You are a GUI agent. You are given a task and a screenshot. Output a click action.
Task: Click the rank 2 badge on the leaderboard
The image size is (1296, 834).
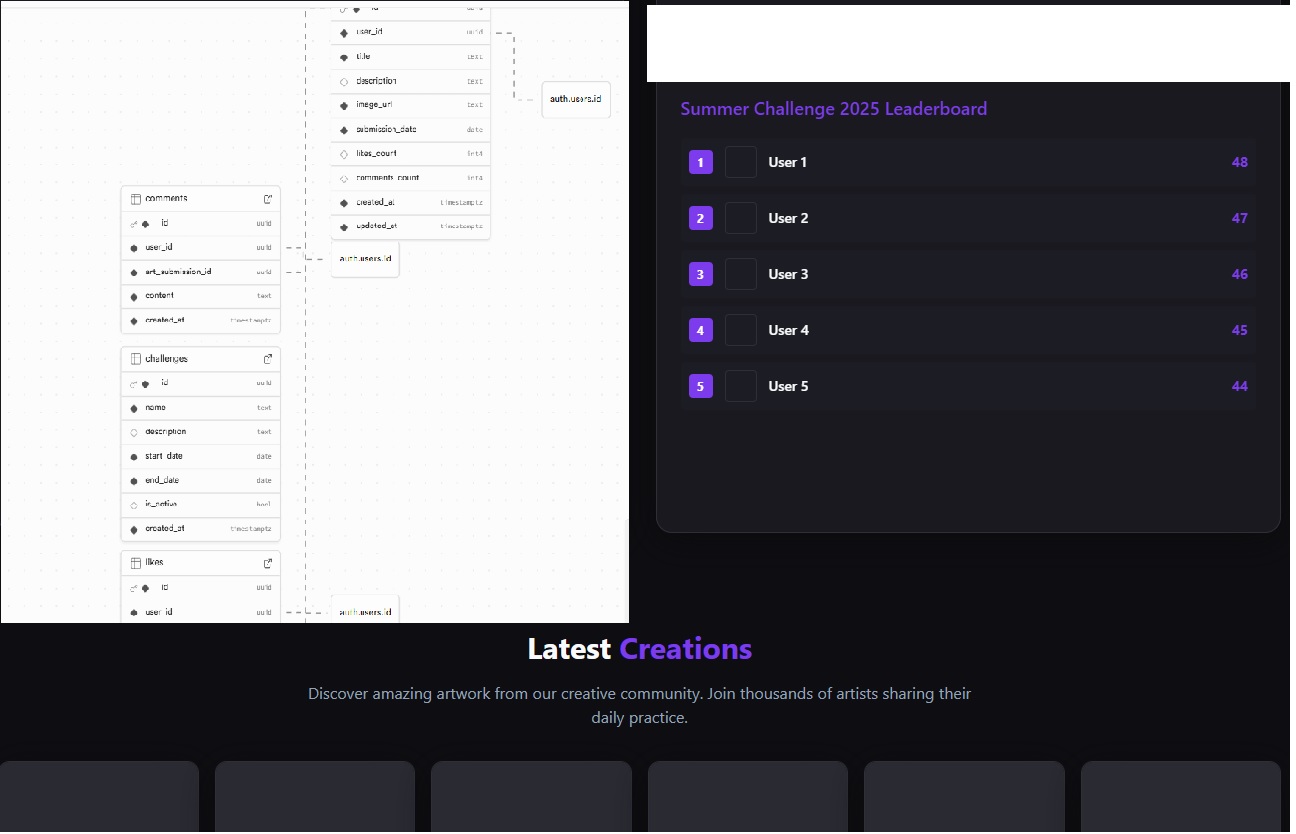[x=701, y=218]
